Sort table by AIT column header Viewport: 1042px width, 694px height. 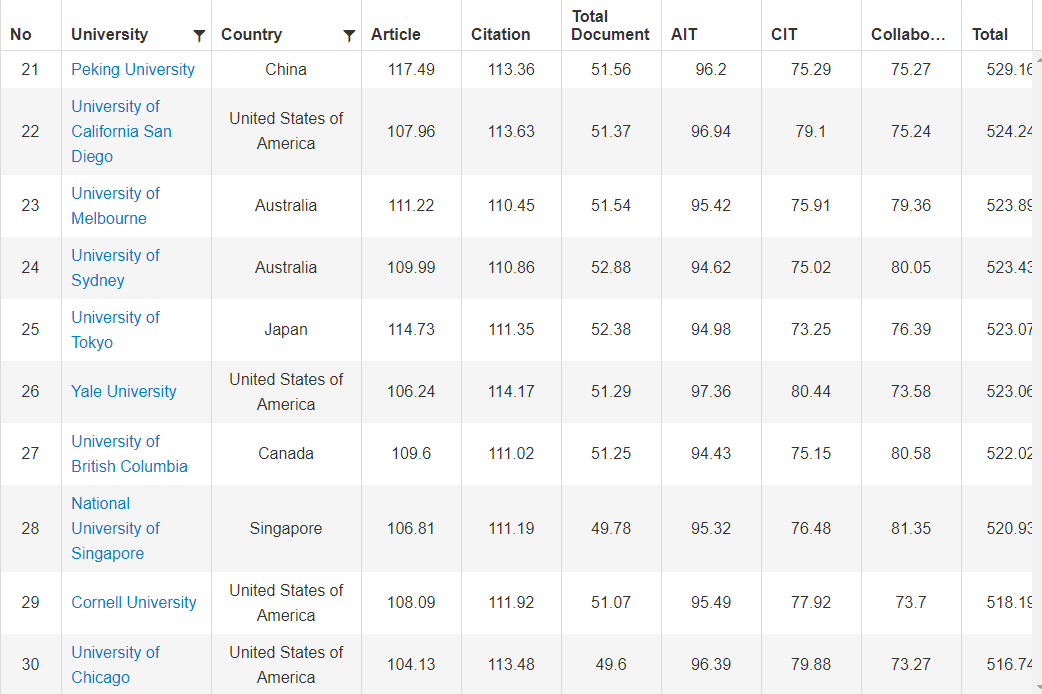(685, 35)
